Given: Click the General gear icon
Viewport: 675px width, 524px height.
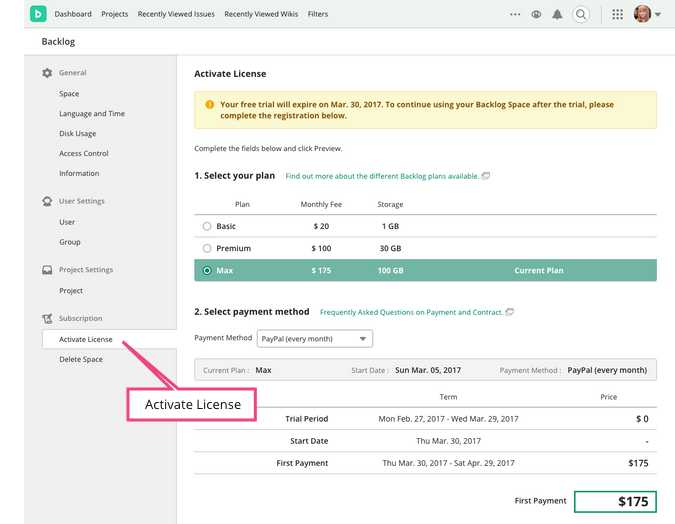Looking at the screenshot, I should 47,73.
